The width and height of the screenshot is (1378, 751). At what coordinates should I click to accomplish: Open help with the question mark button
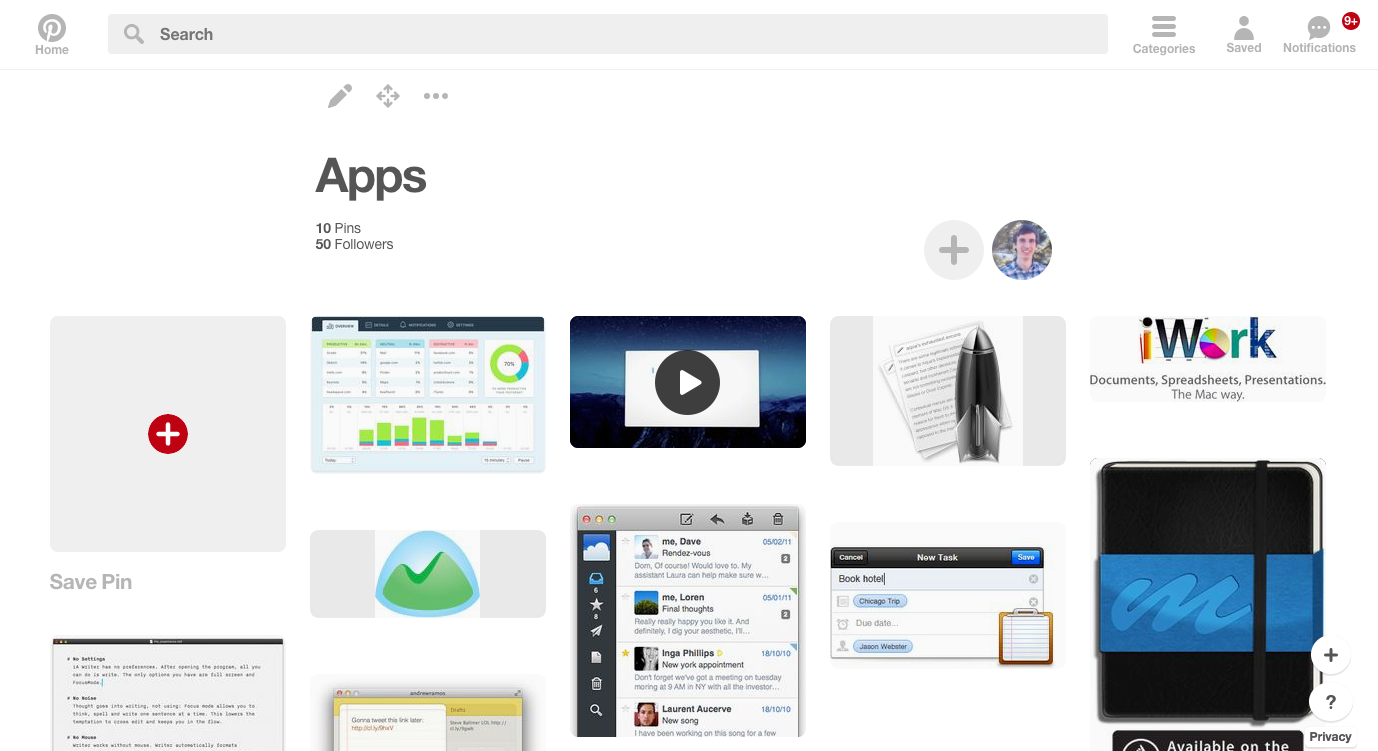coord(1331,702)
